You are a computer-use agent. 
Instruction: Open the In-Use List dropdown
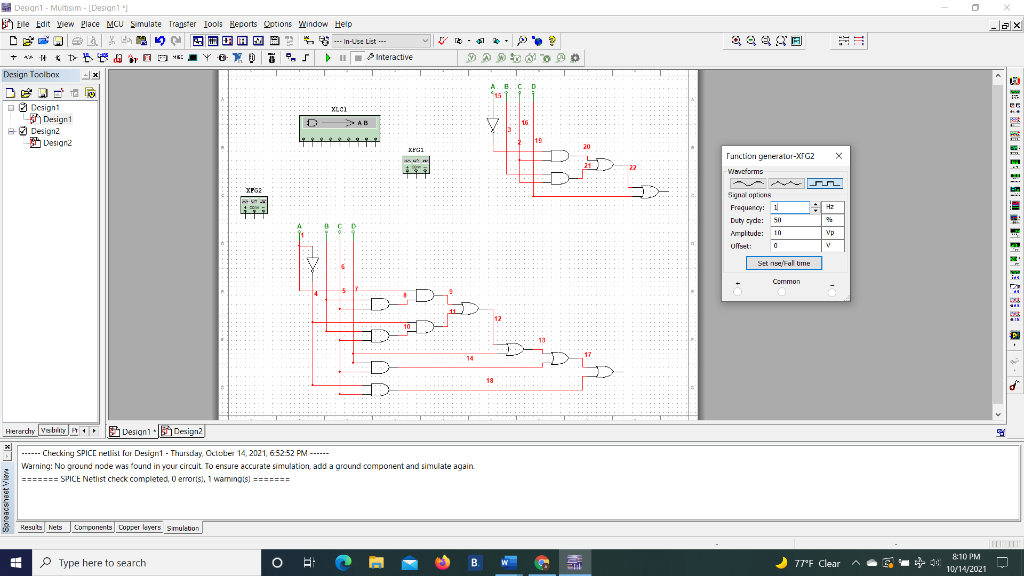coord(427,41)
